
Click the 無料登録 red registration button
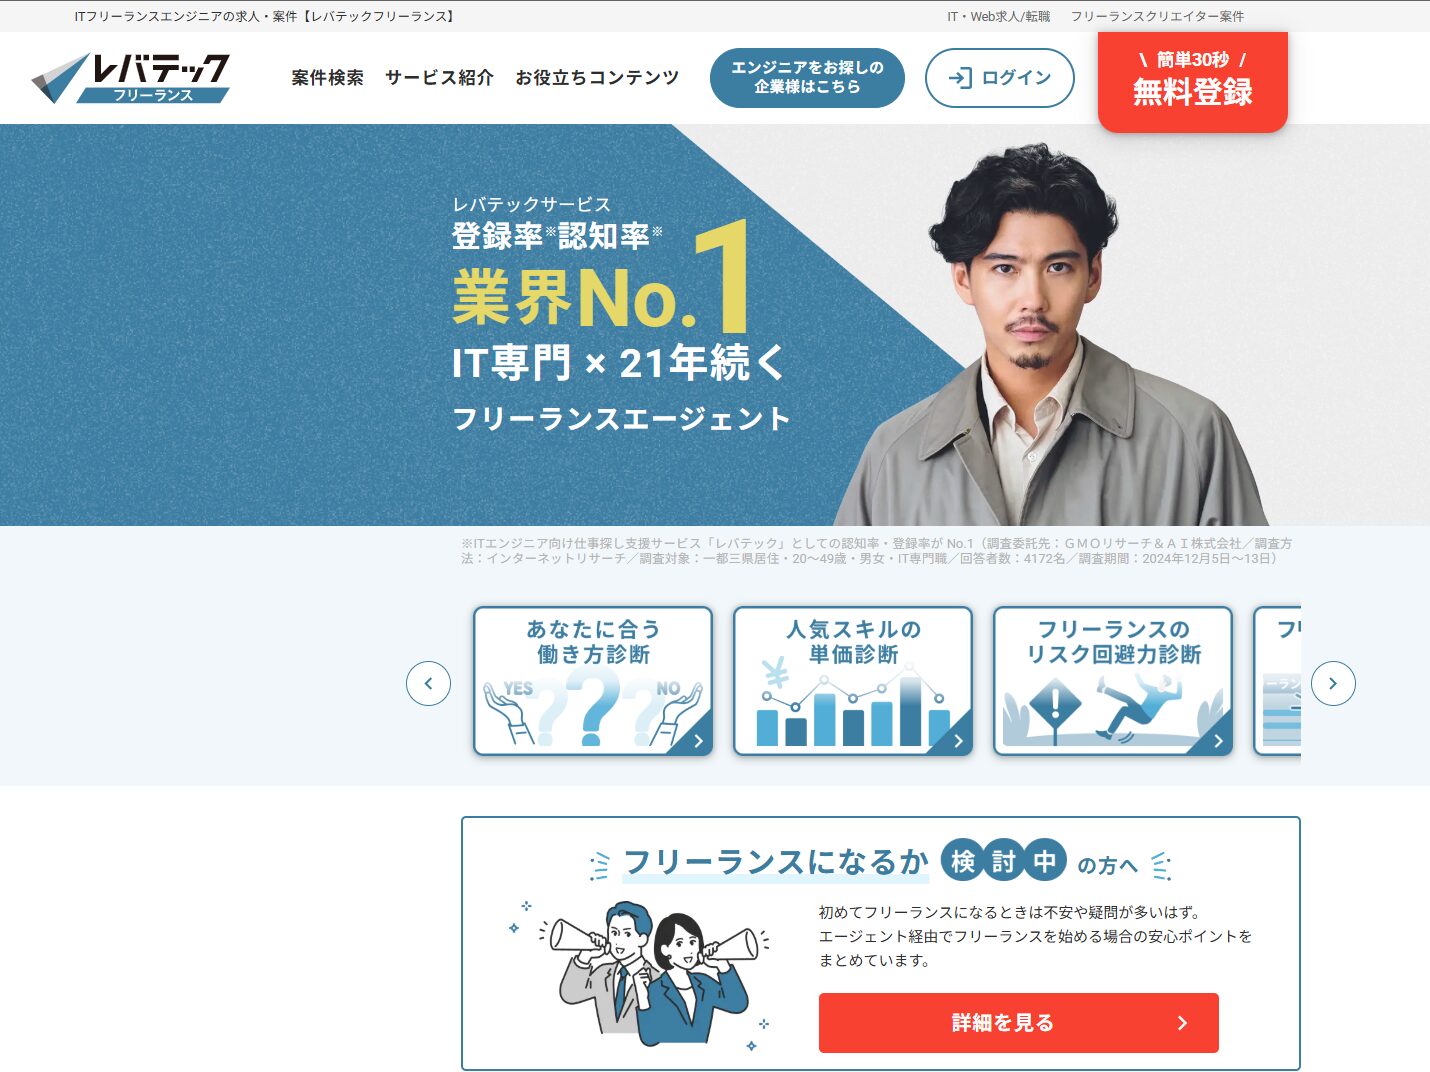(x=1193, y=81)
